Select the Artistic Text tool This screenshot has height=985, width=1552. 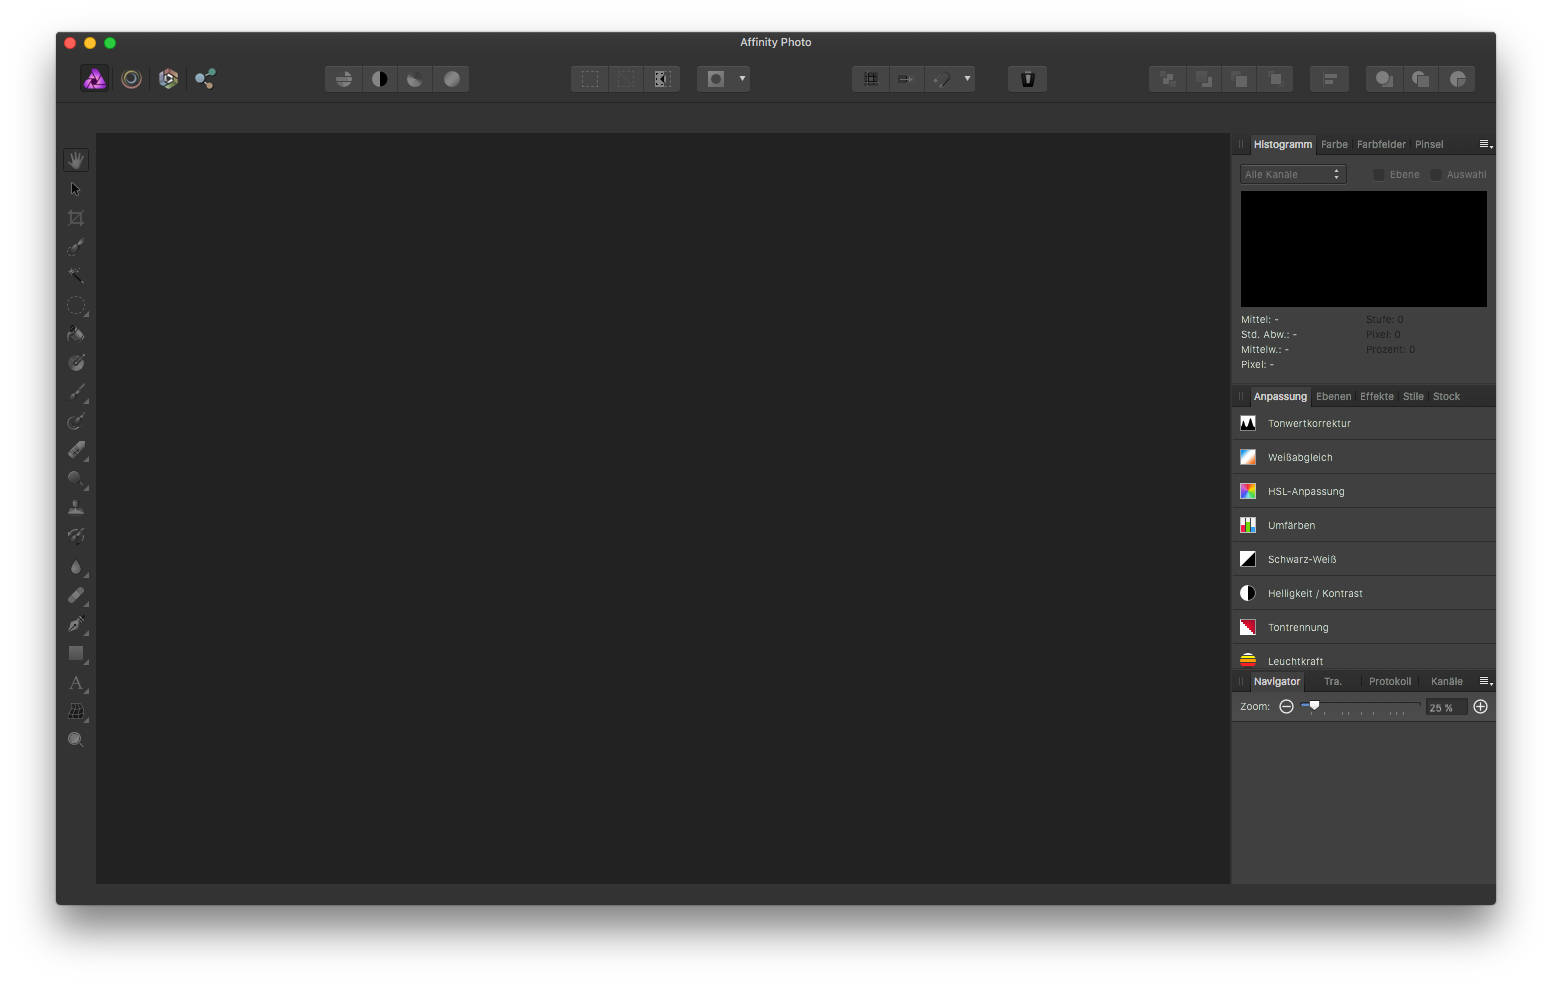point(76,683)
